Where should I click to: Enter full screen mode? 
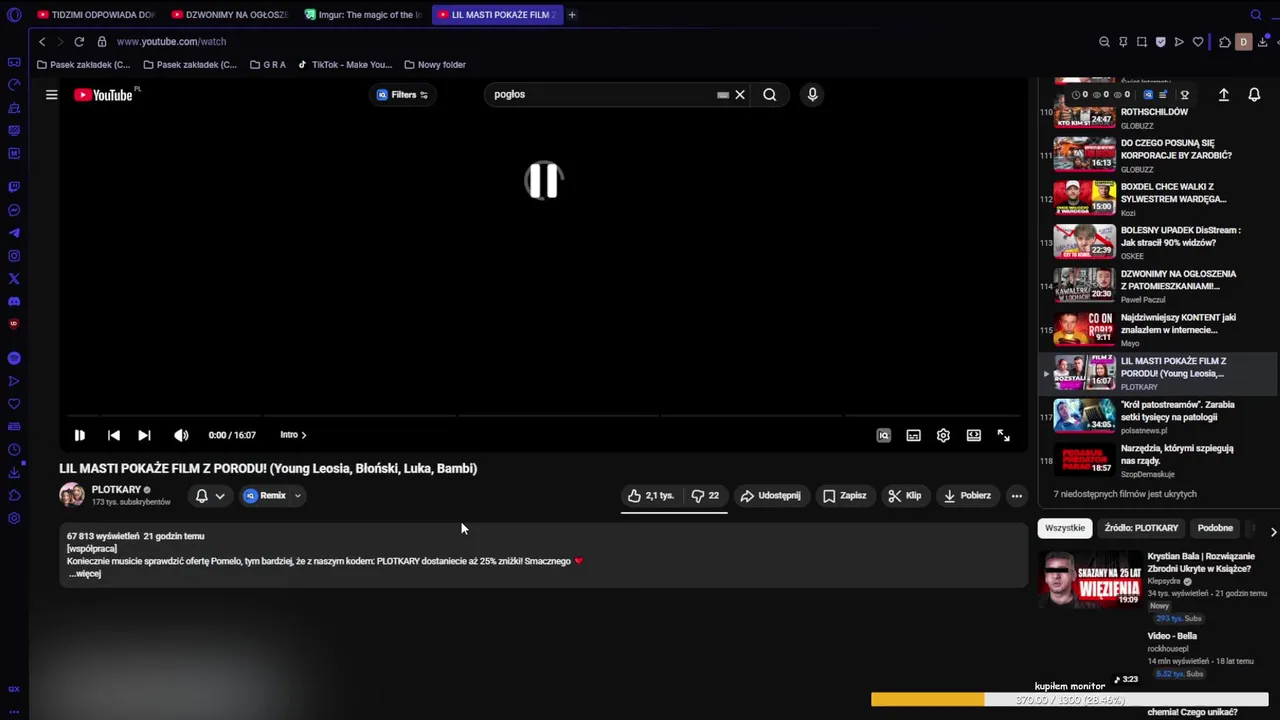click(1003, 435)
